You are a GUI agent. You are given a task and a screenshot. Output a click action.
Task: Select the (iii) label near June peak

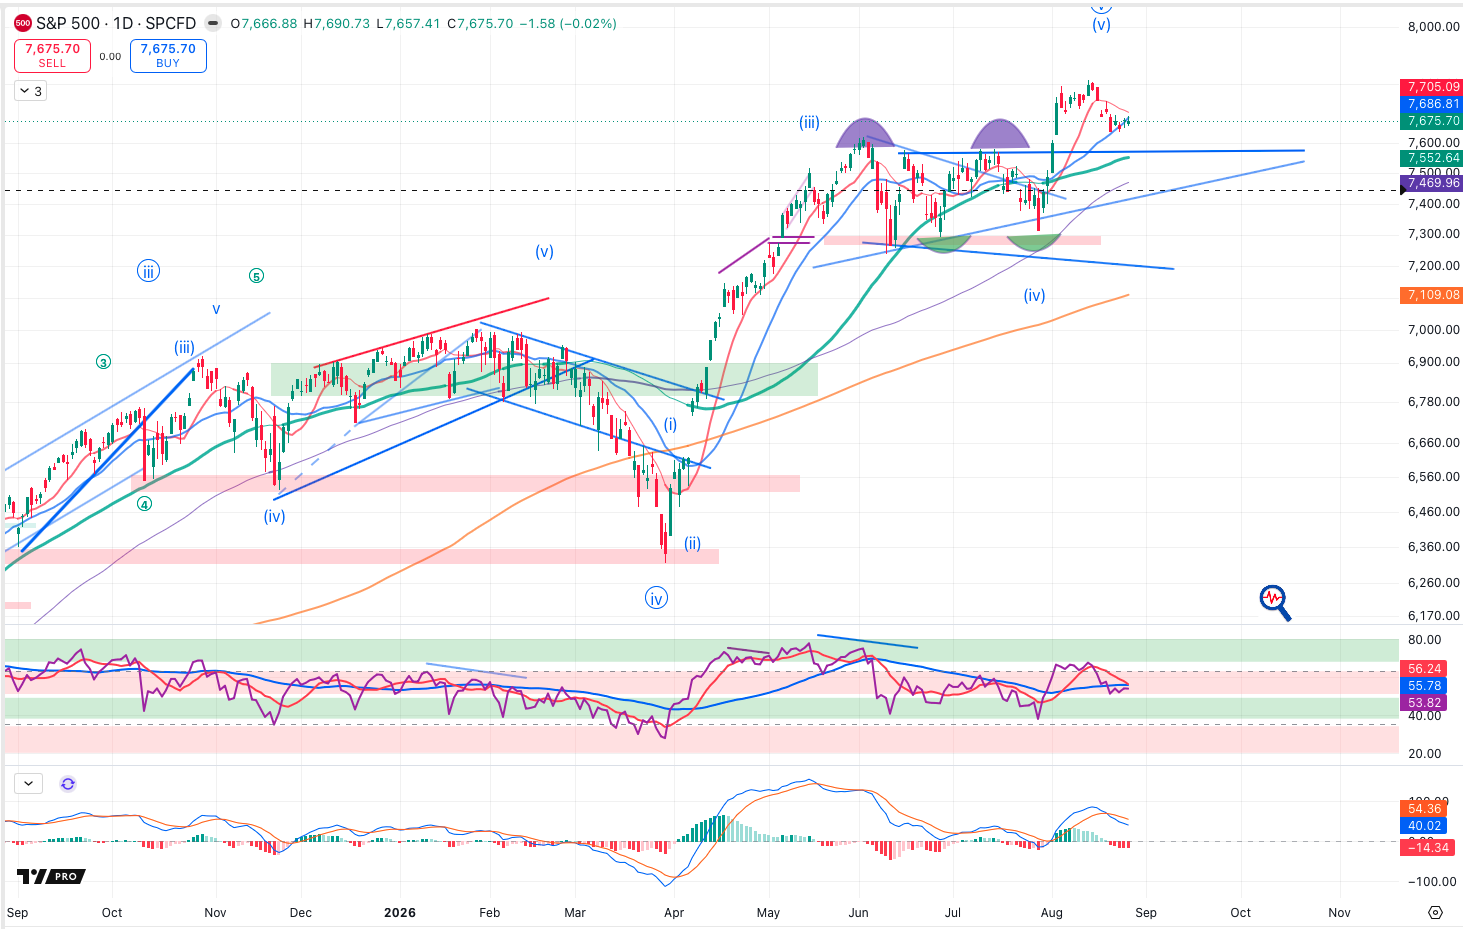pyautogui.click(x=809, y=123)
